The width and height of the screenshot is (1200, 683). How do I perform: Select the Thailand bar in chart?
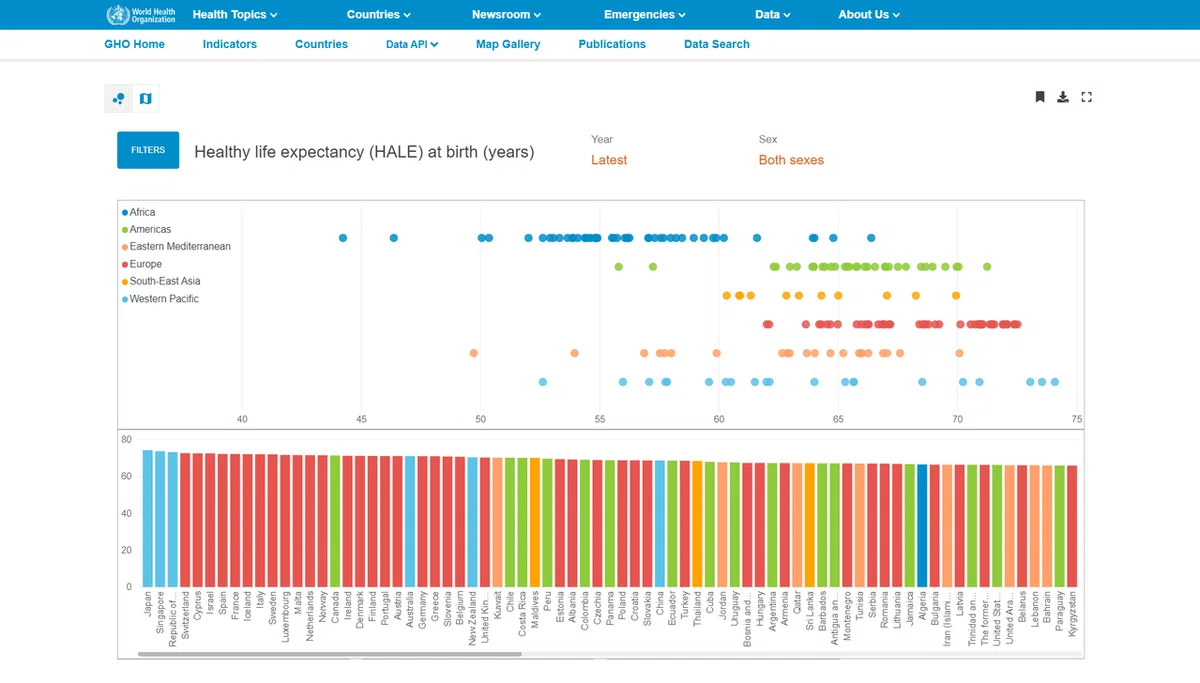tap(697, 523)
